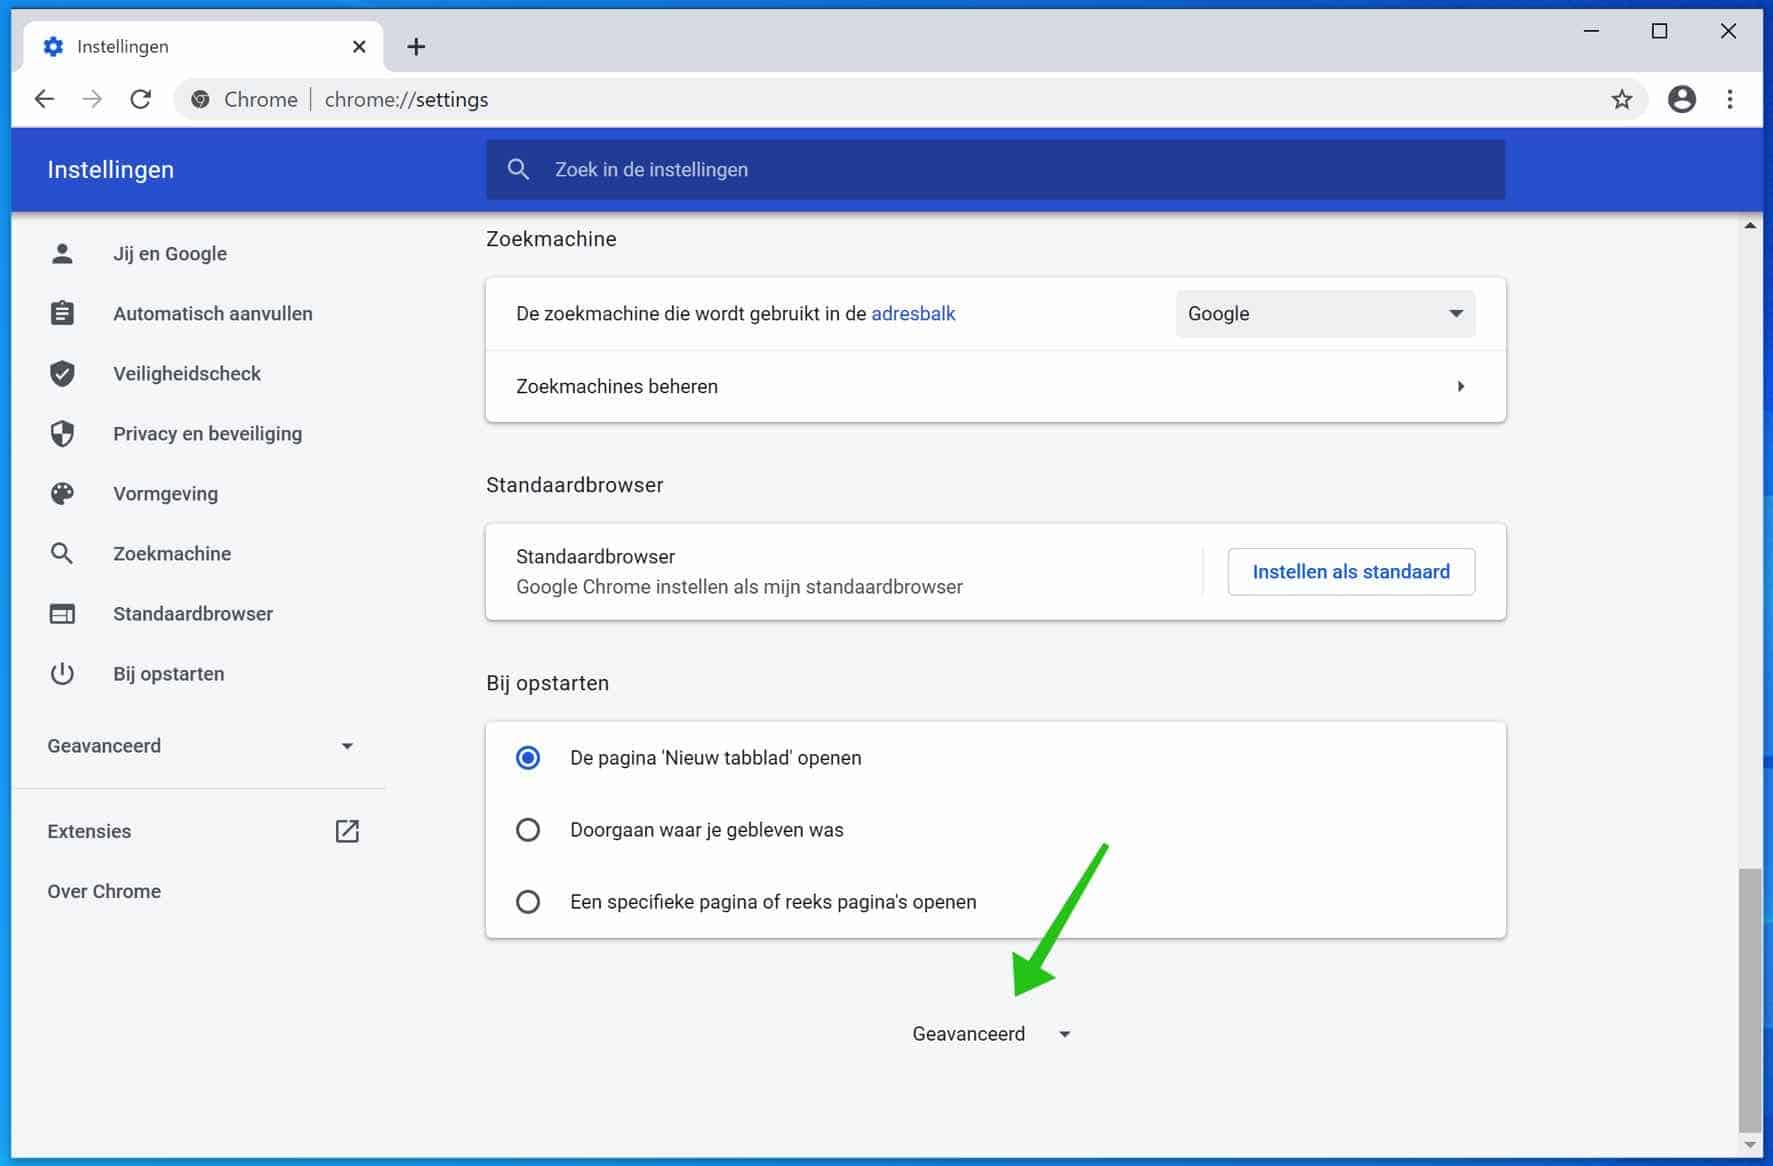Maximize the Chrome window
Viewport: 1773px width, 1166px height.
(x=1659, y=31)
